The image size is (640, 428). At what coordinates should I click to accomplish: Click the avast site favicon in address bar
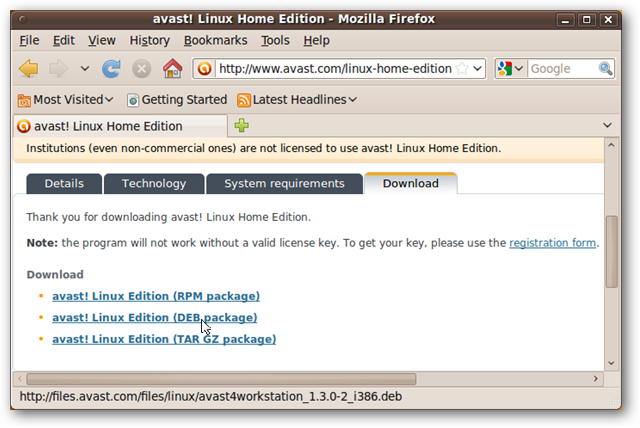coord(204,69)
